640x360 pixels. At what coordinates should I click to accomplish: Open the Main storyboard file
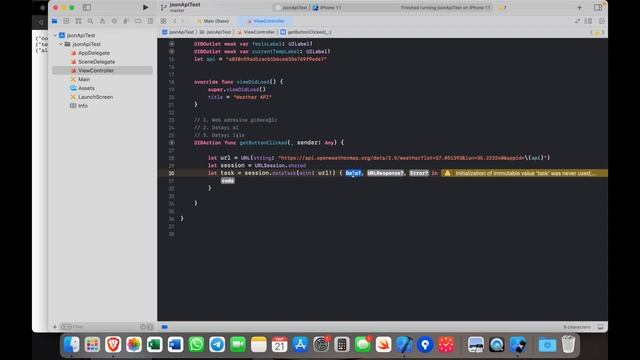[x=80, y=79]
